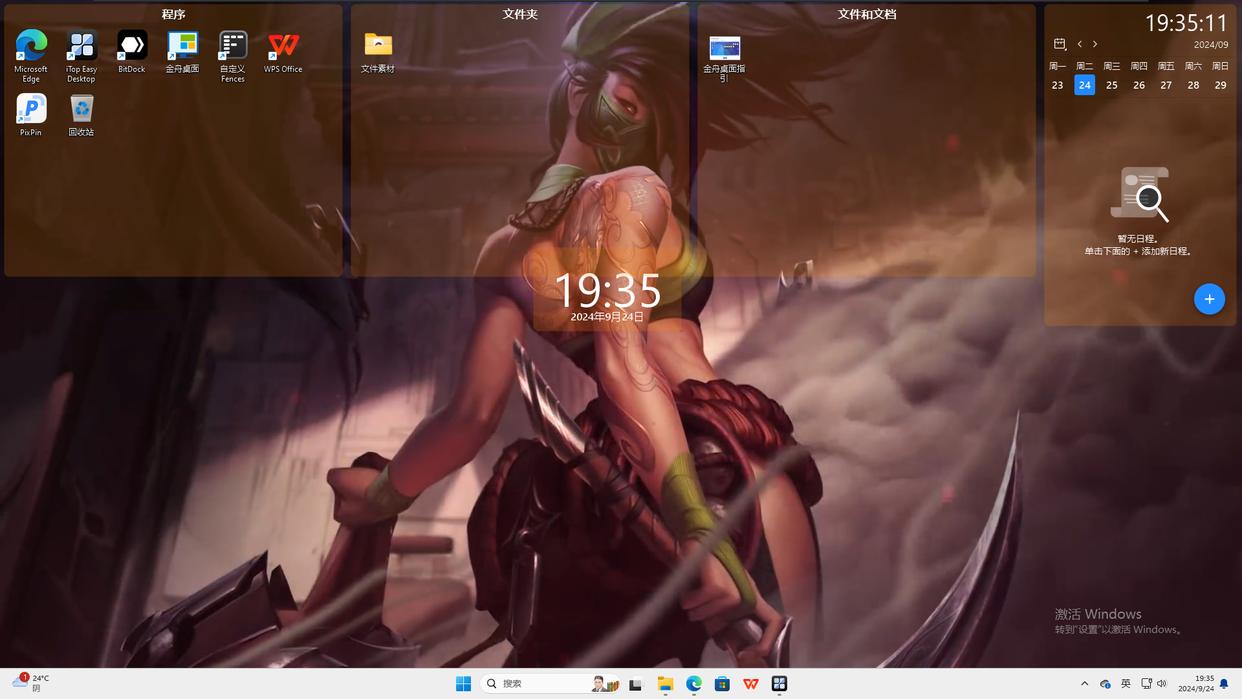Image resolution: width=1242 pixels, height=699 pixels.
Task: Select the WPS Office desktop icon
Action: tap(283, 46)
